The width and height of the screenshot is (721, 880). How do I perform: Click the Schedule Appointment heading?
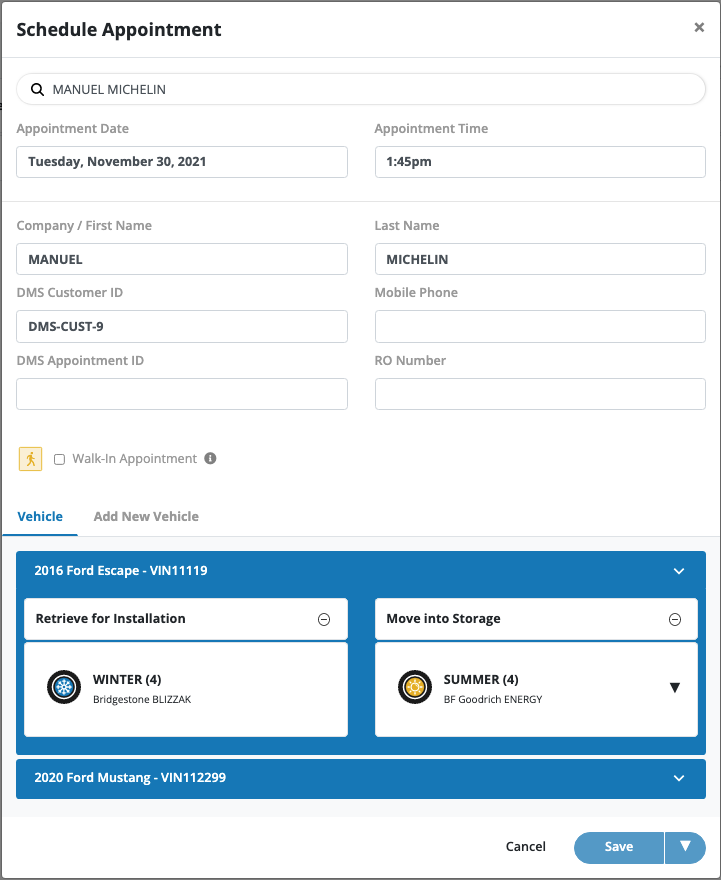point(119,30)
